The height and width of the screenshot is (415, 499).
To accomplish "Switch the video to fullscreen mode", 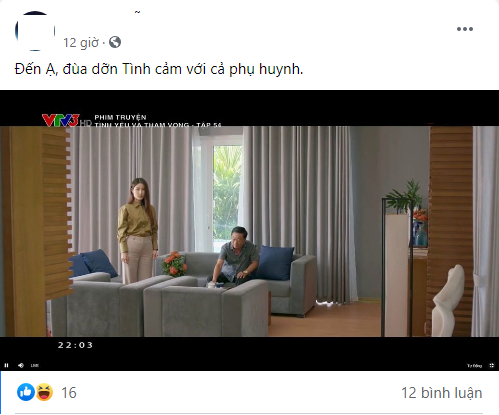I will (x=492, y=366).
